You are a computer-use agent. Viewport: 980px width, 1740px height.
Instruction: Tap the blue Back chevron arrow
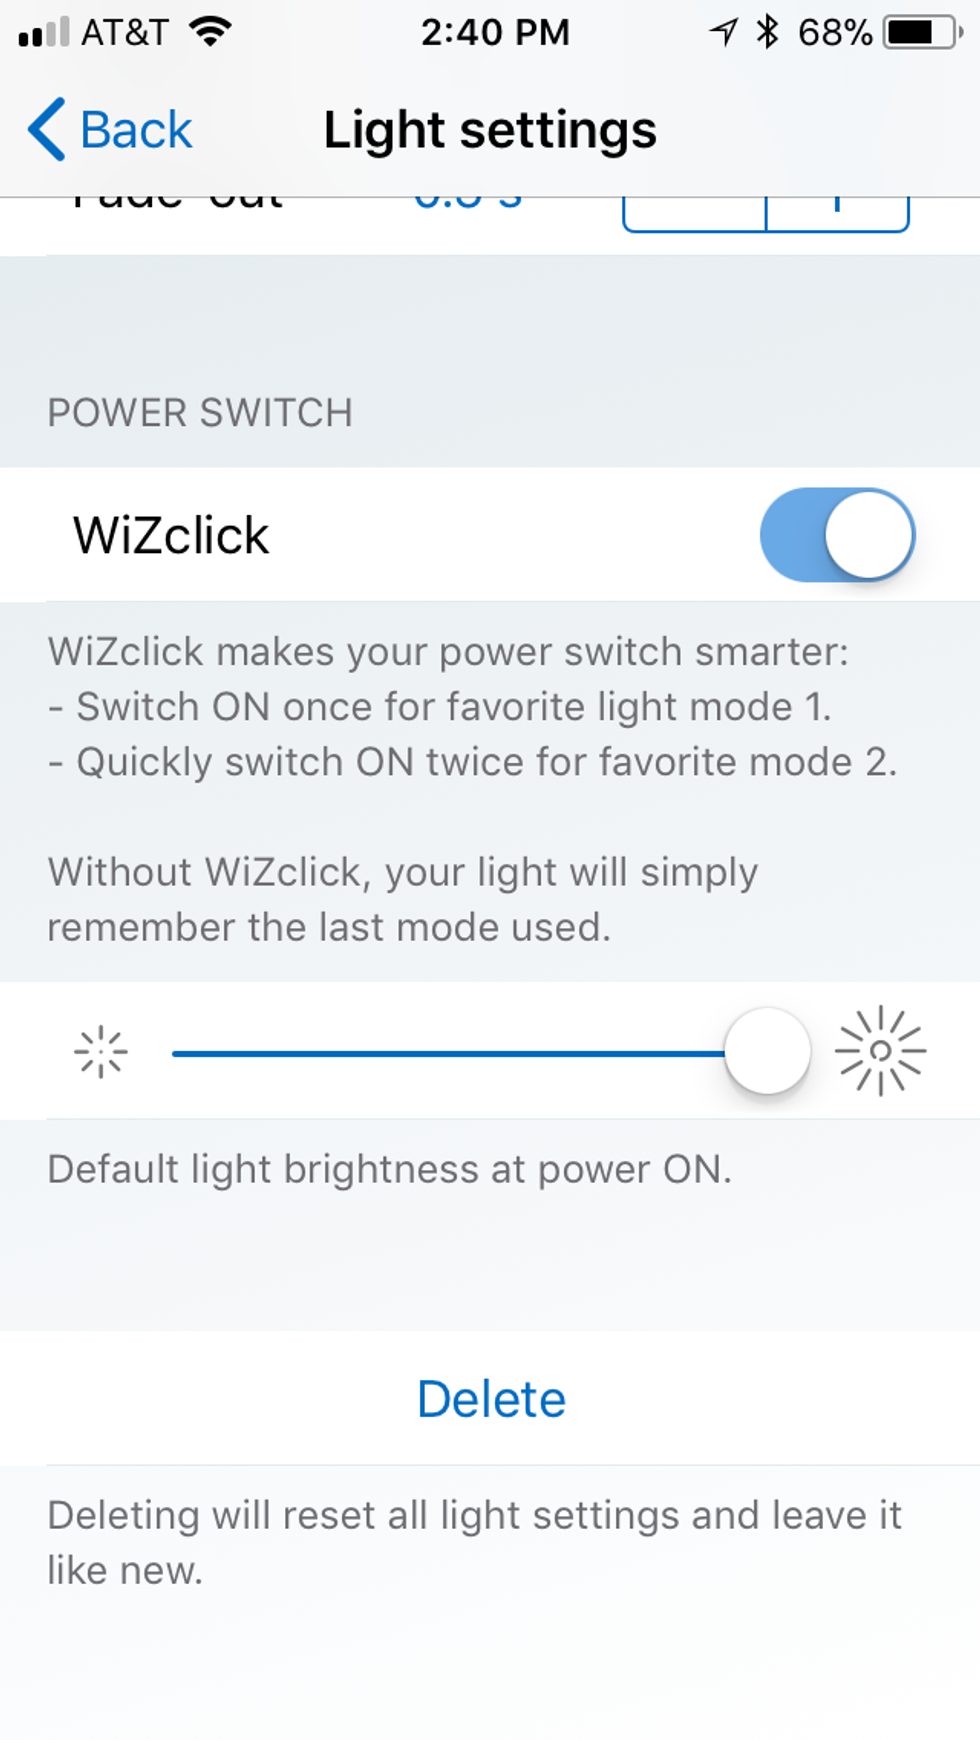click(x=47, y=130)
